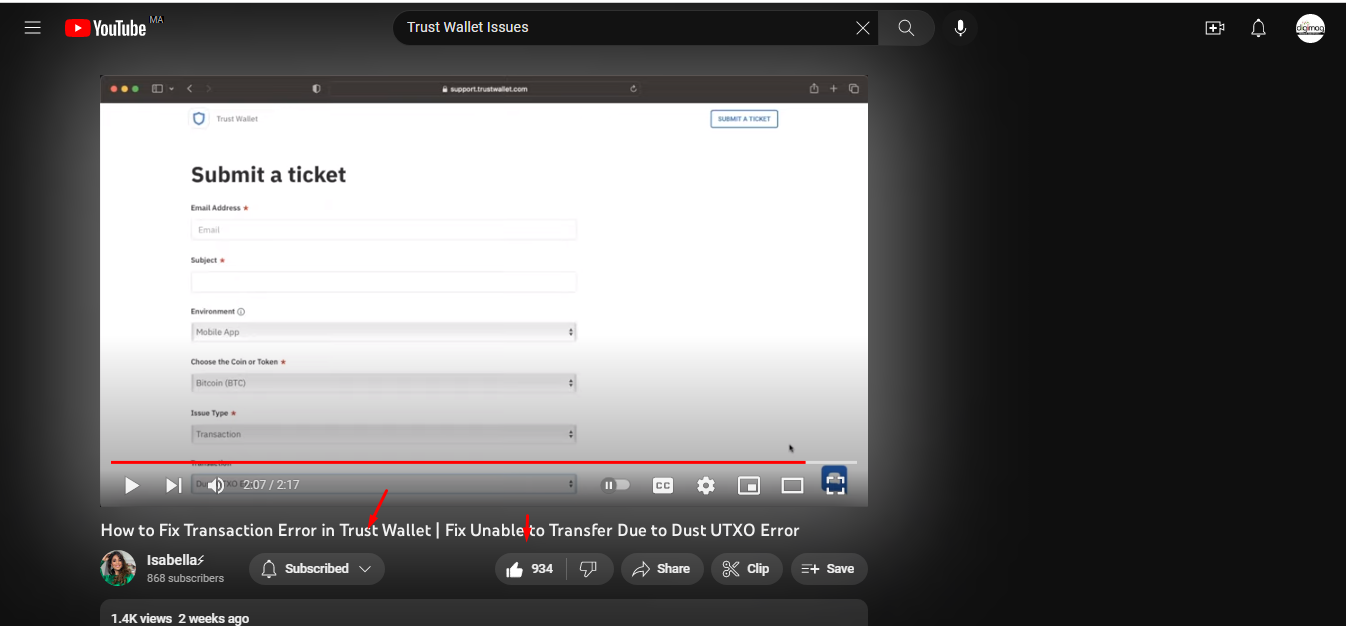Open player settings gear
1346x626 pixels.
tap(706, 485)
